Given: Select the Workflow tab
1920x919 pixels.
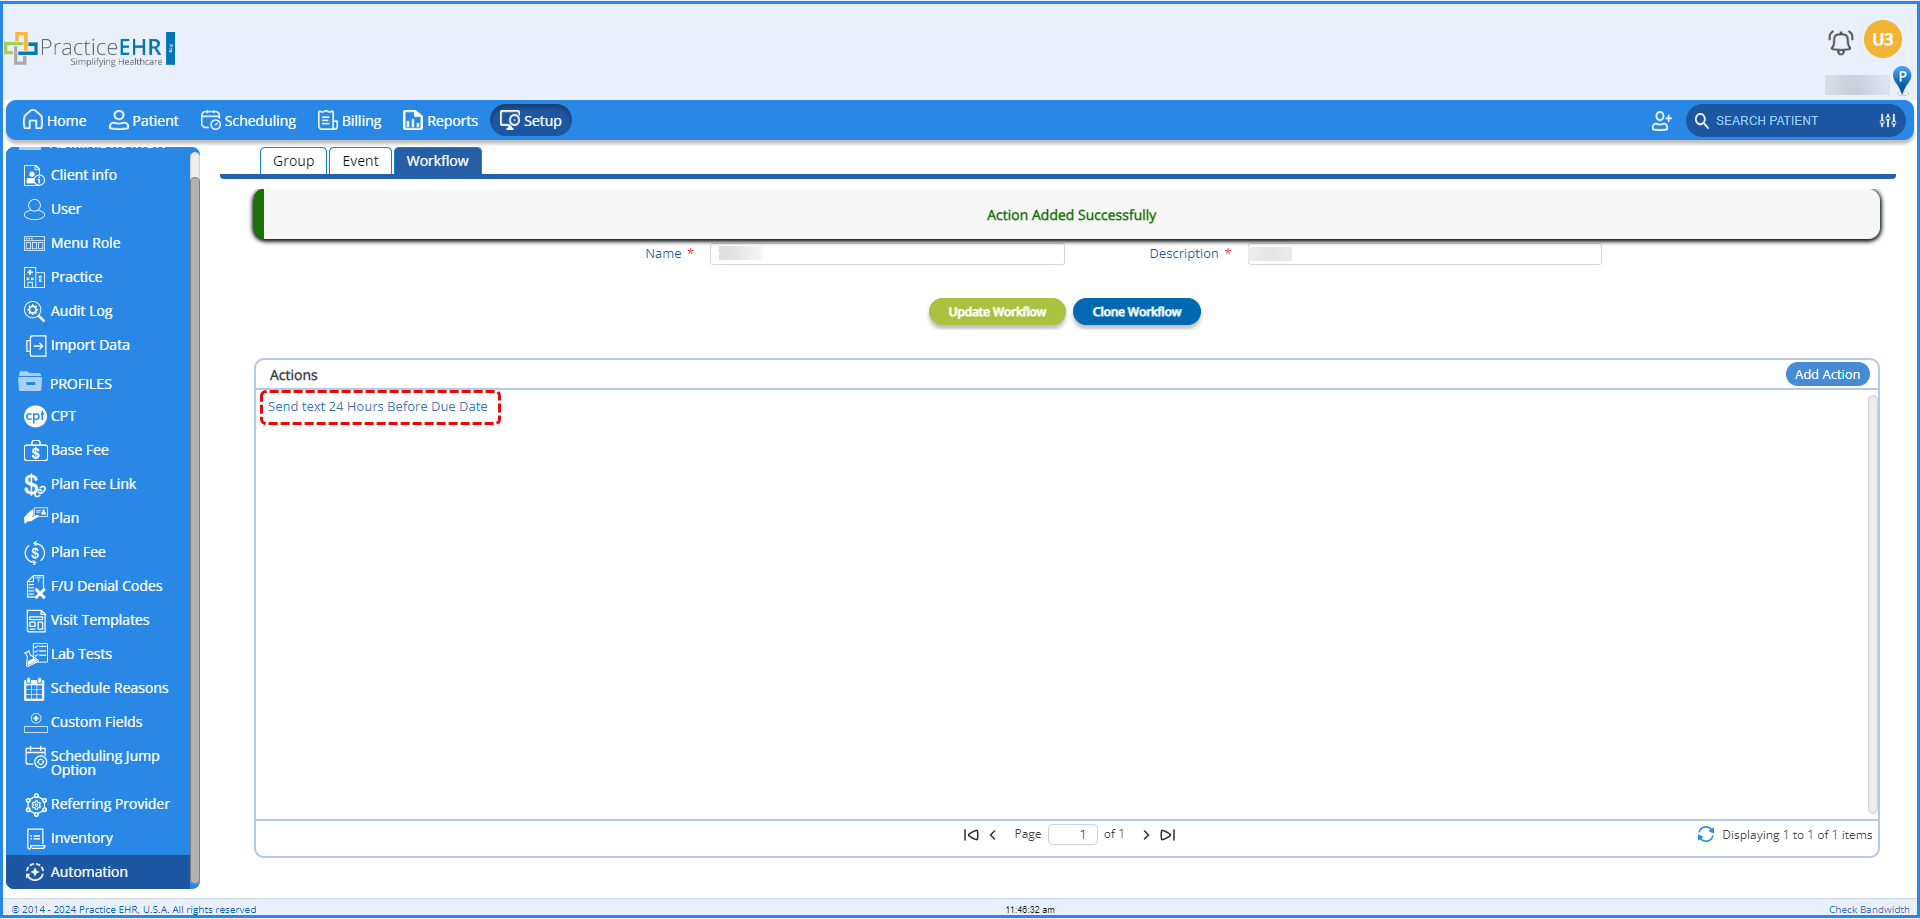Looking at the screenshot, I should coord(438,161).
